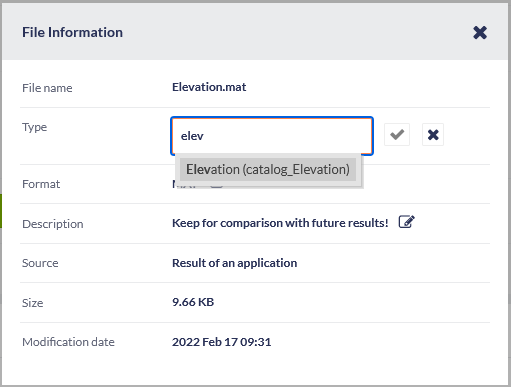The width and height of the screenshot is (511, 387).
Task: Click the 9.66 KB size value
Action: coord(193,302)
